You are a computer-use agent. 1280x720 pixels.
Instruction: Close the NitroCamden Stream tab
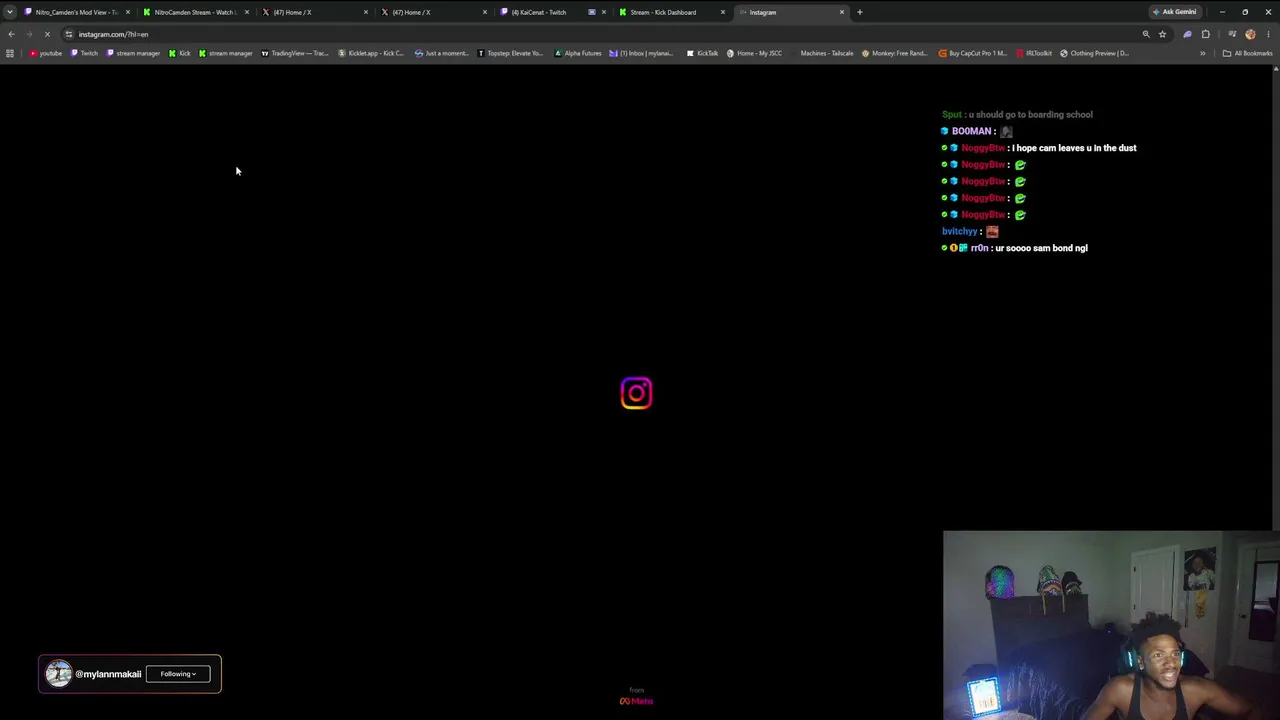click(x=247, y=12)
